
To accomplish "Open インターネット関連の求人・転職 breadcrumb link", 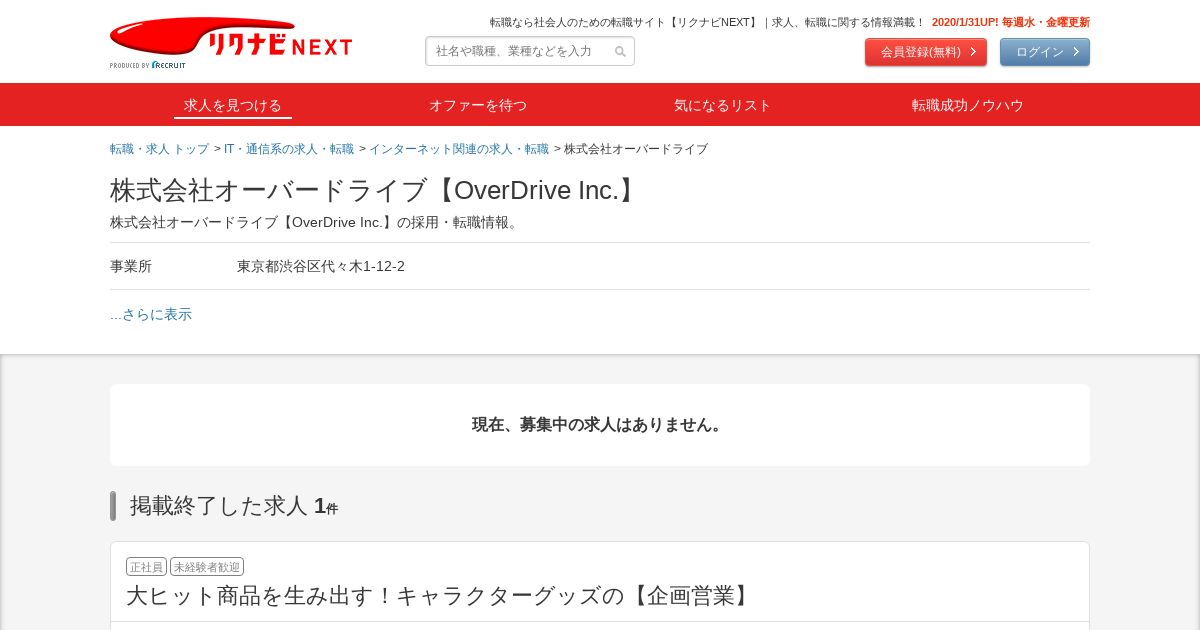I will click(x=459, y=149).
